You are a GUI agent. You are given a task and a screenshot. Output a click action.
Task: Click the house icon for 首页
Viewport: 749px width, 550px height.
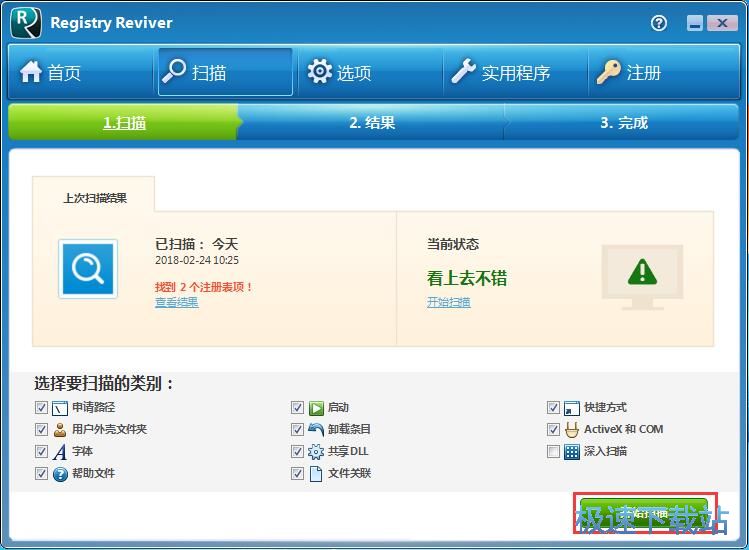pyautogui.click(x=31, y=72)
